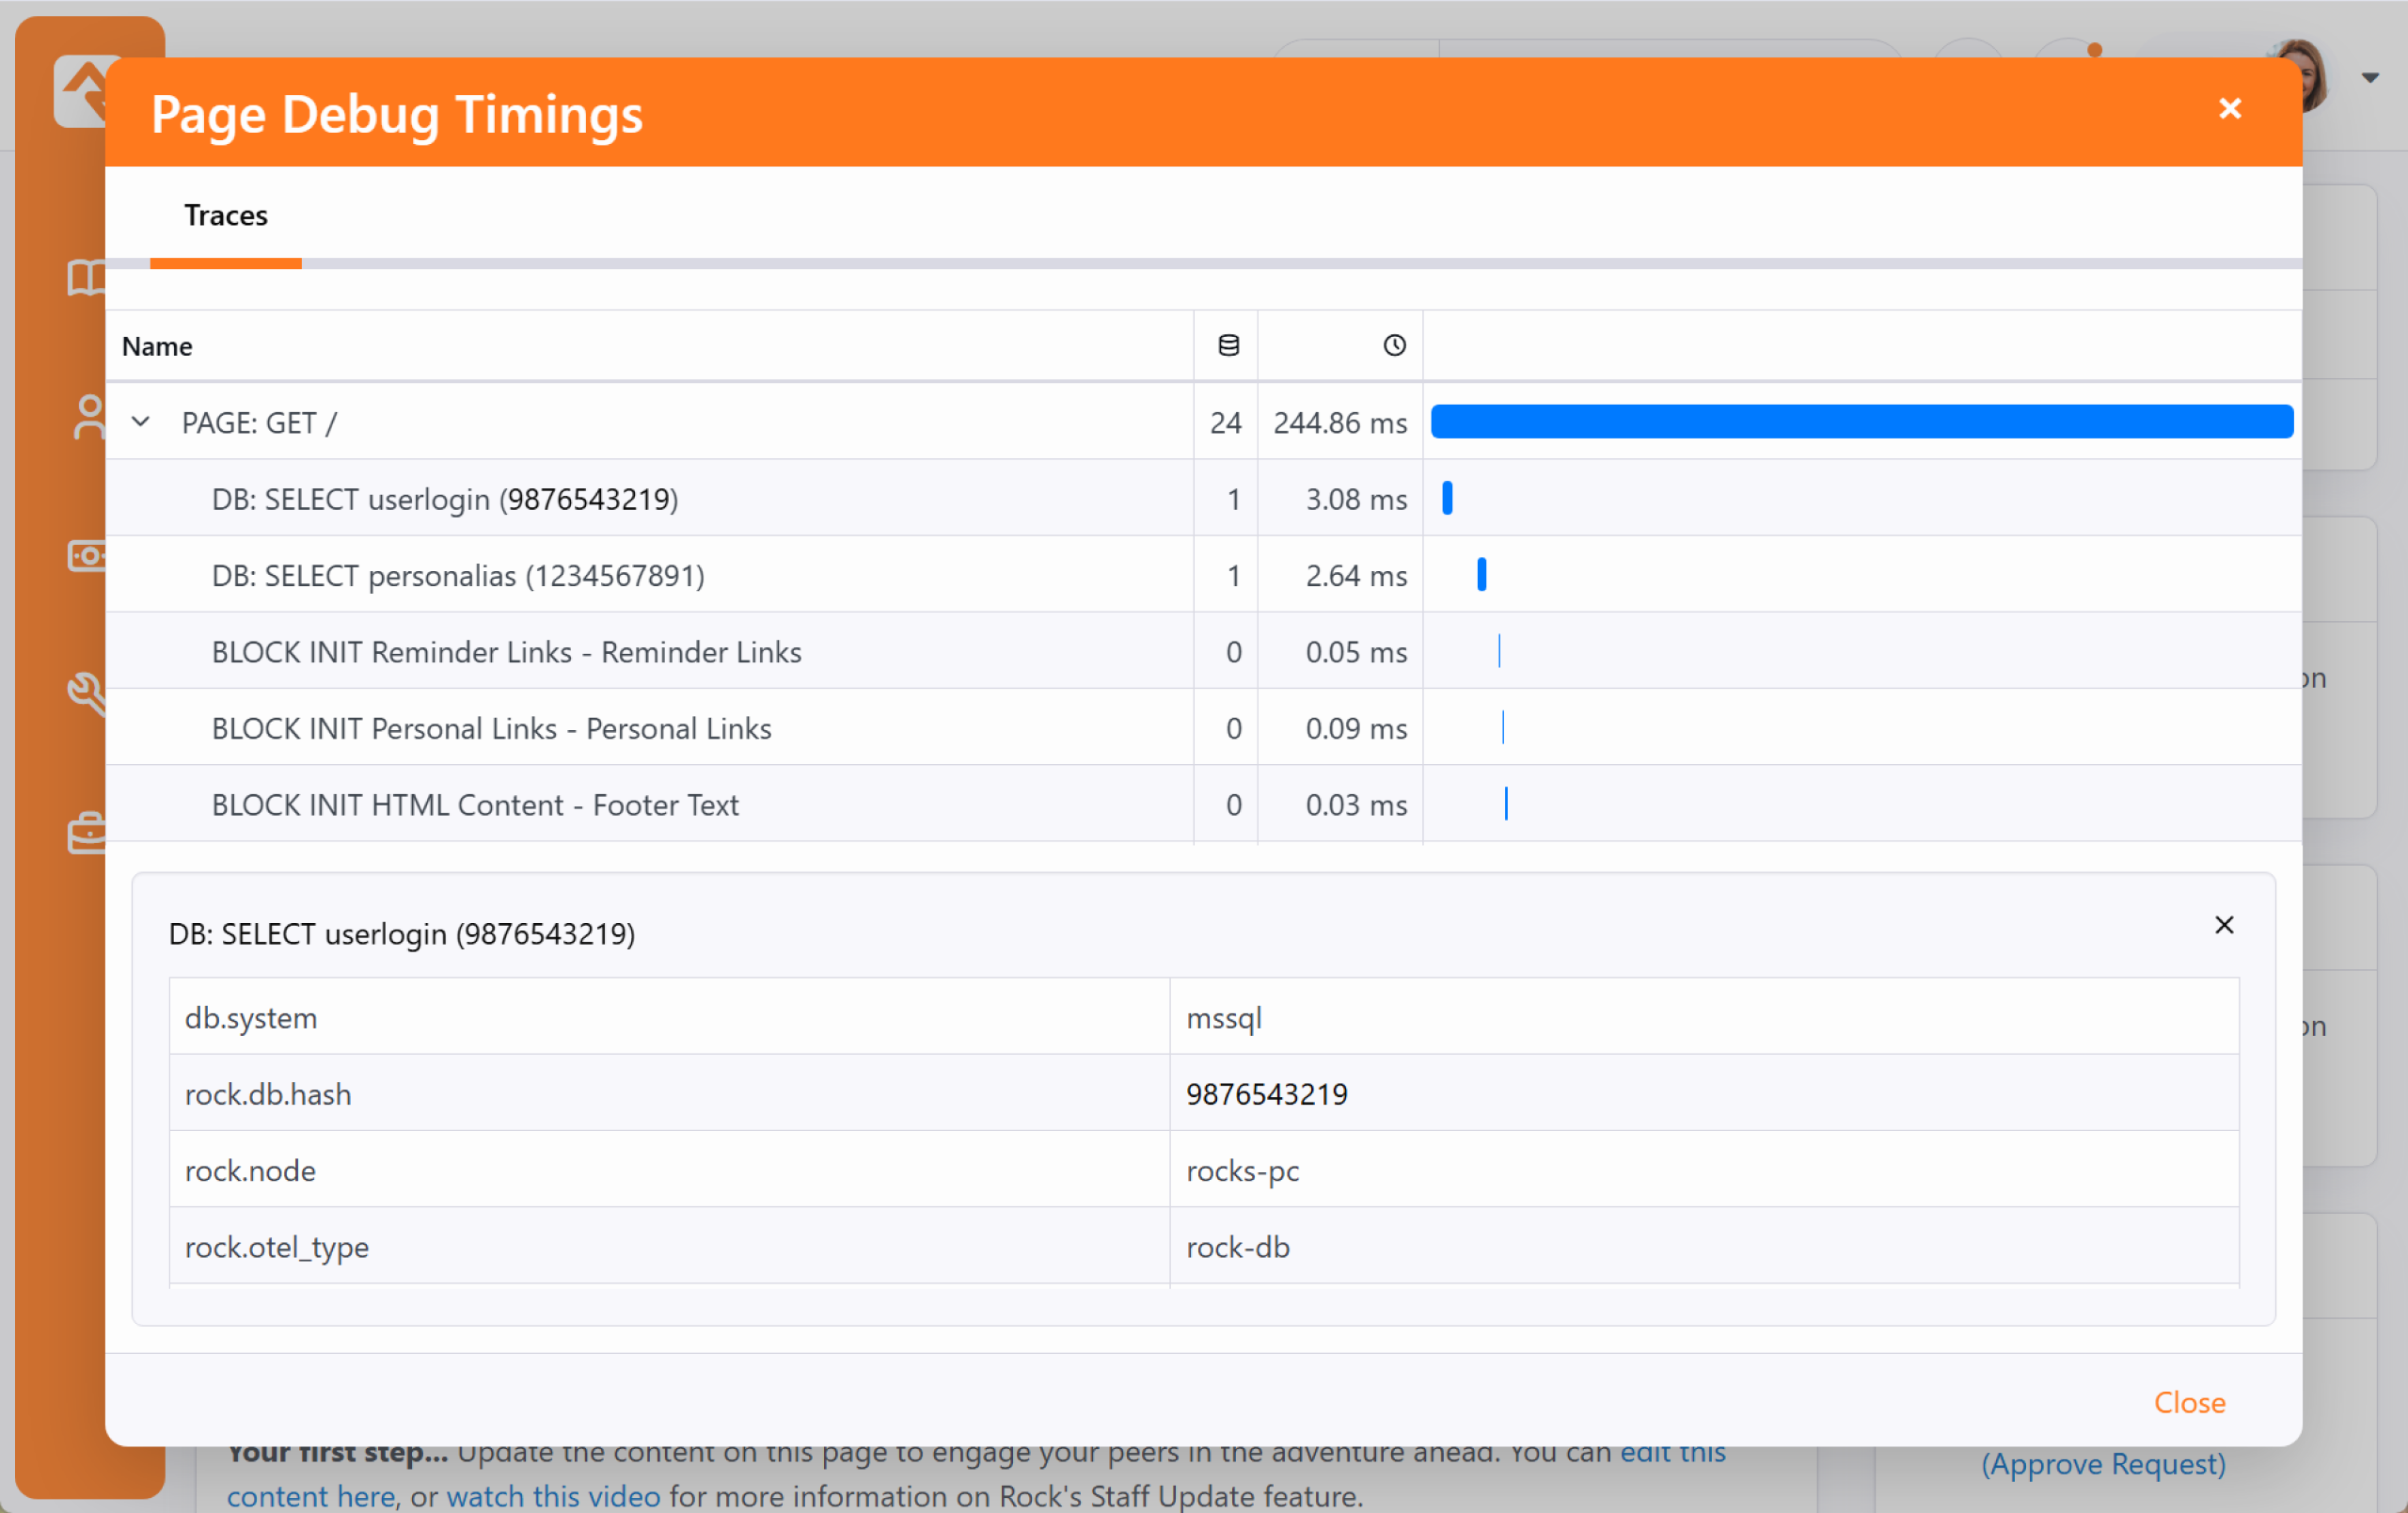Close the Page Debug Timings modal with X
2408x1513 pixels.
tap(2229, 108)
